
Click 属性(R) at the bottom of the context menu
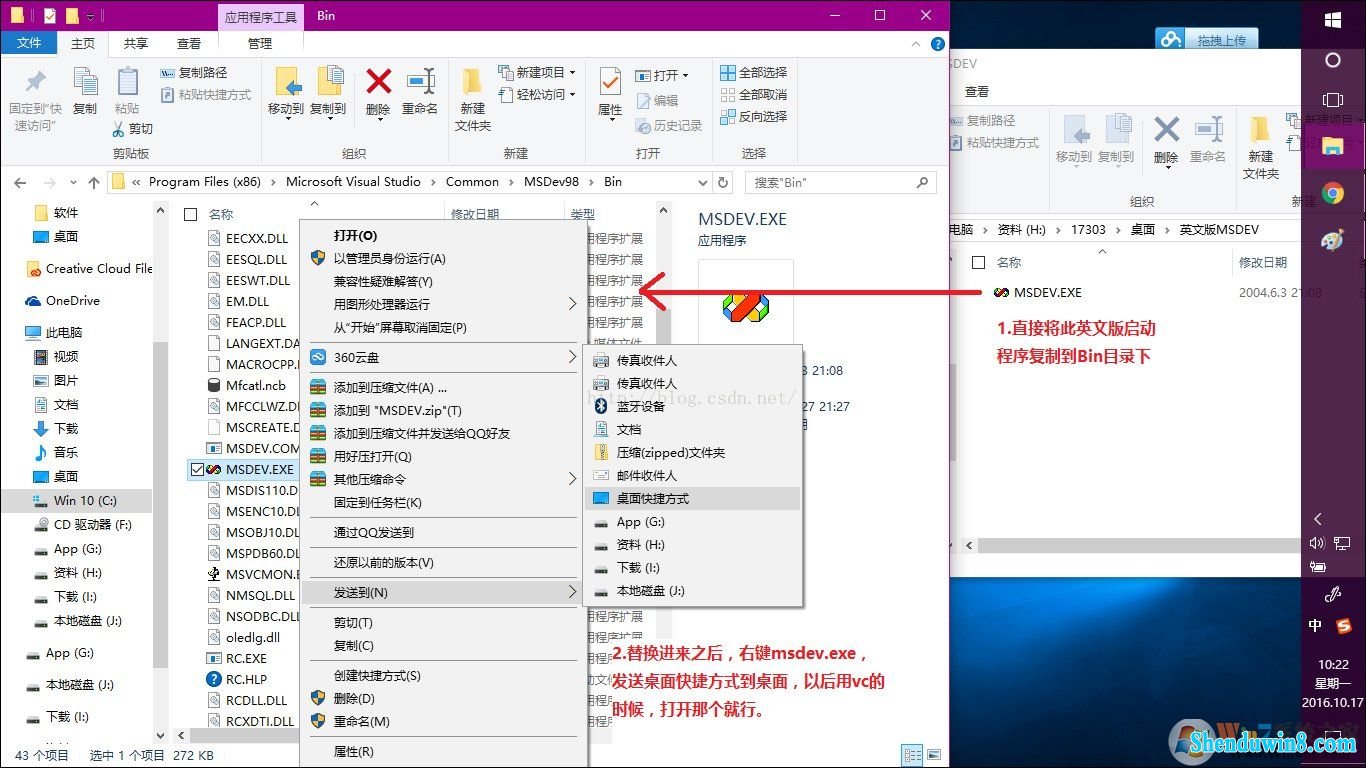point(444,751)
